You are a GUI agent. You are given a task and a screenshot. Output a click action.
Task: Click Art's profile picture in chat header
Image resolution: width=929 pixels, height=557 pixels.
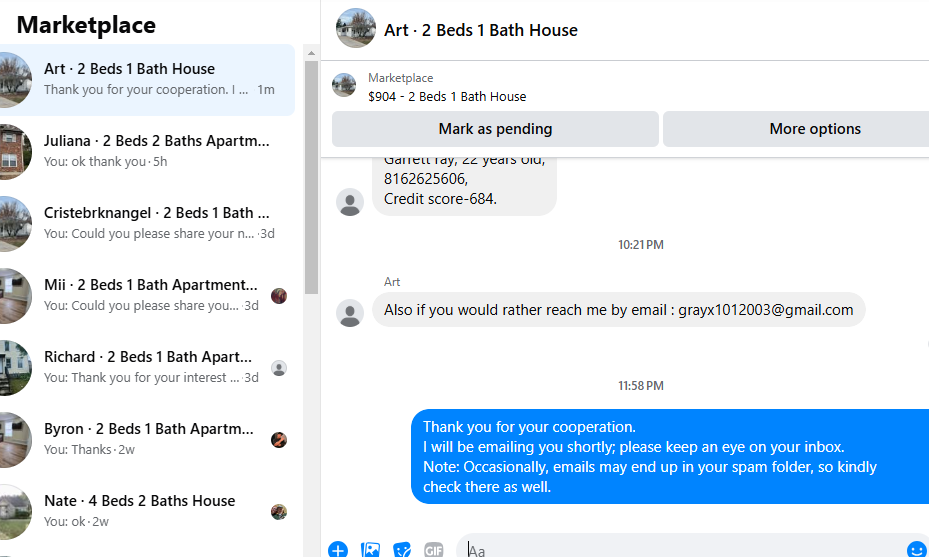356,29
